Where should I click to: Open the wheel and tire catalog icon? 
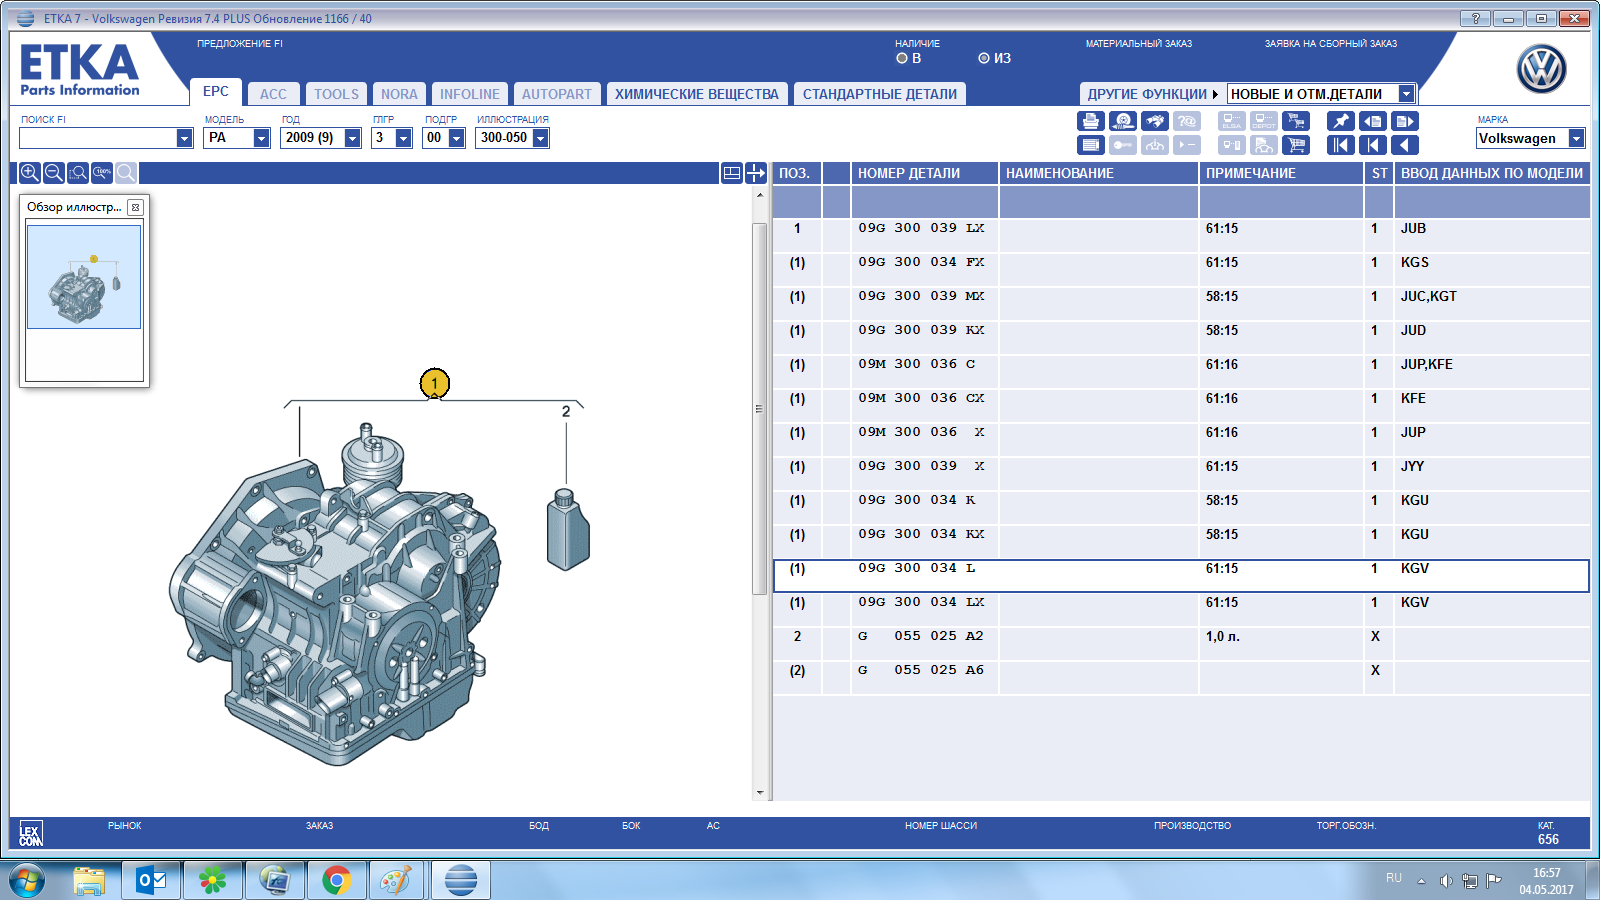click(x=1123, y=121)
